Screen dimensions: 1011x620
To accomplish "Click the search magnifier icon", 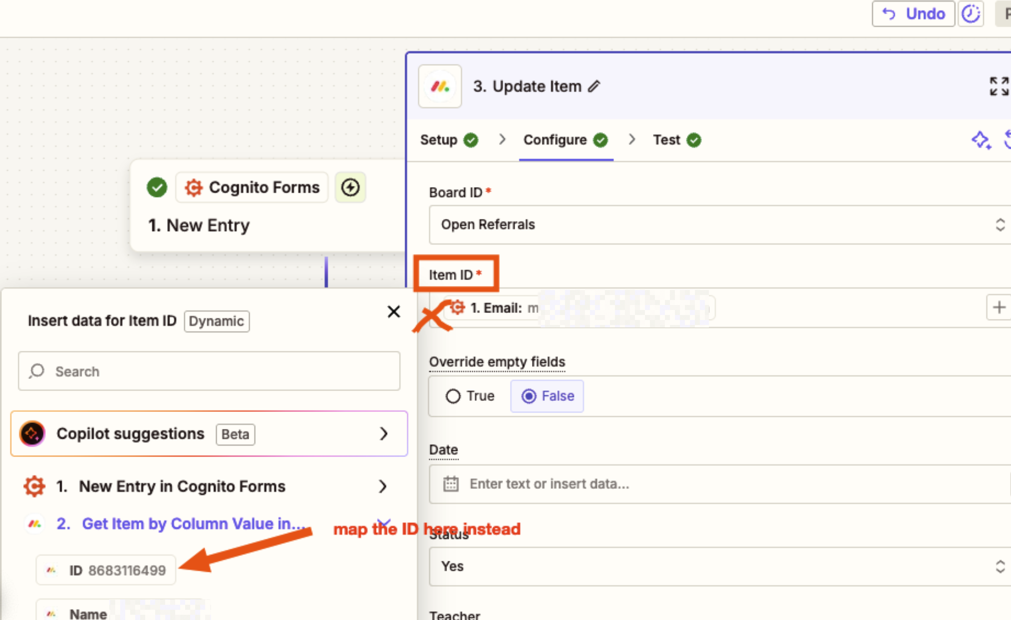I will (x=37, y=371).
